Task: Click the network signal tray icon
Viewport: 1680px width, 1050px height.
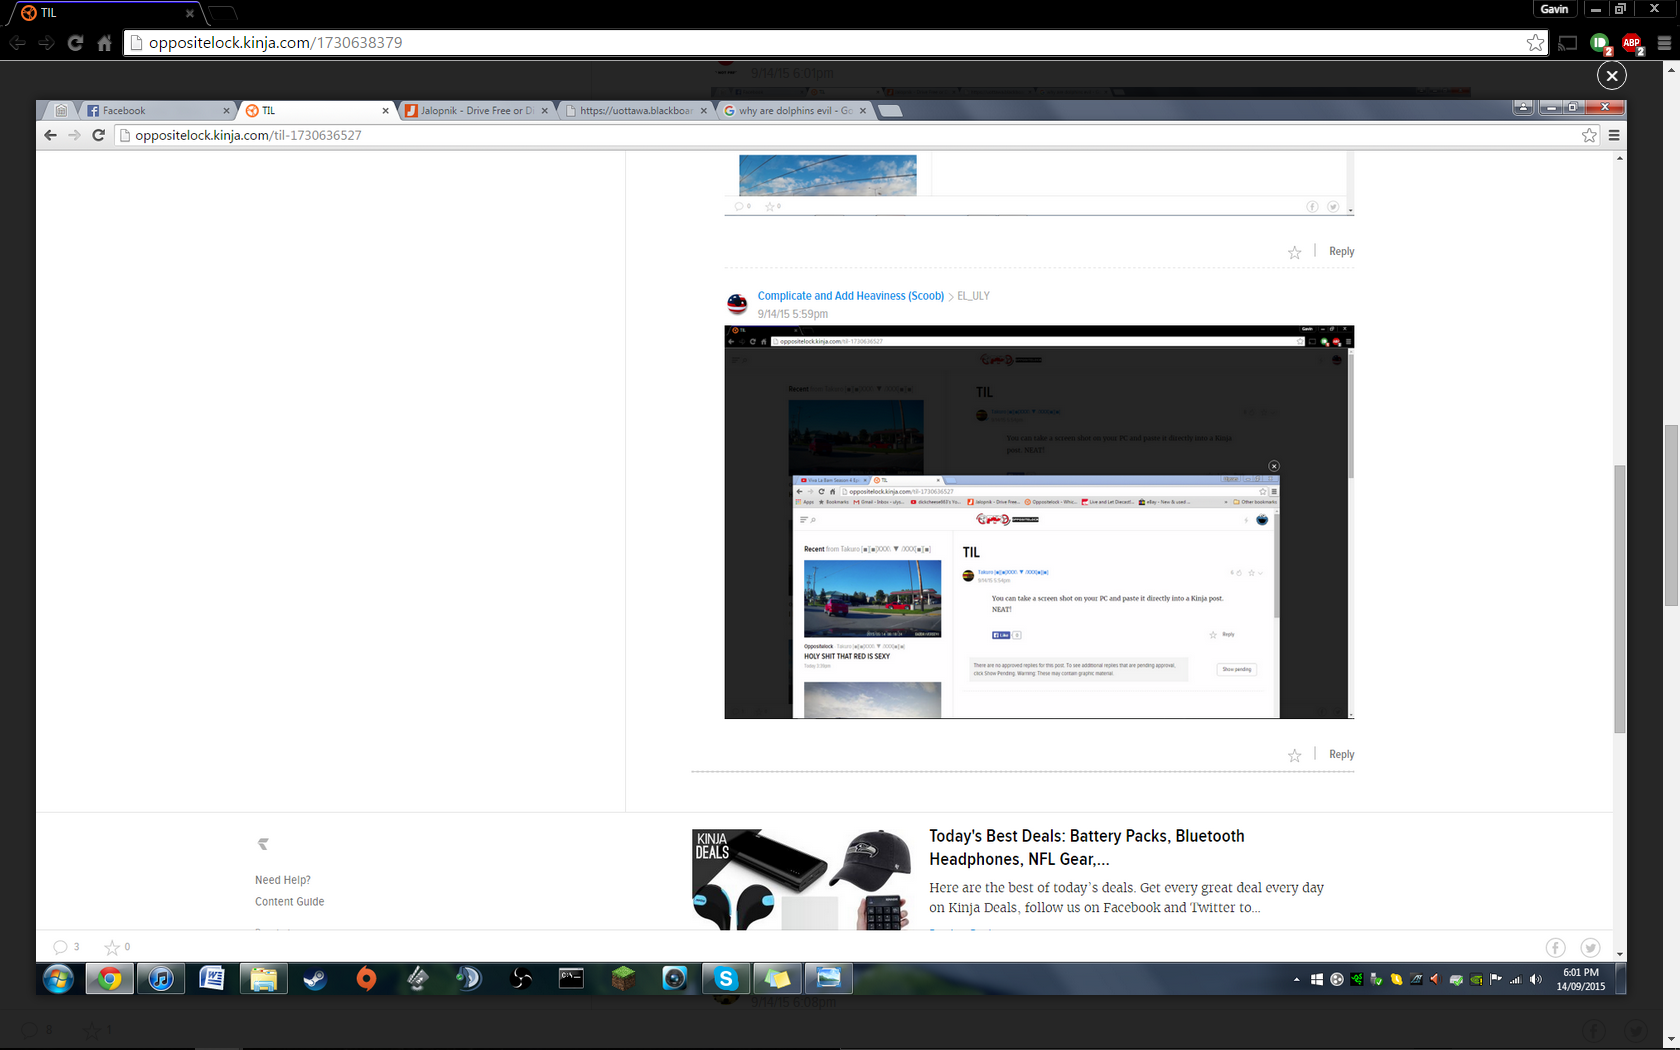Action: (1516, 980)
